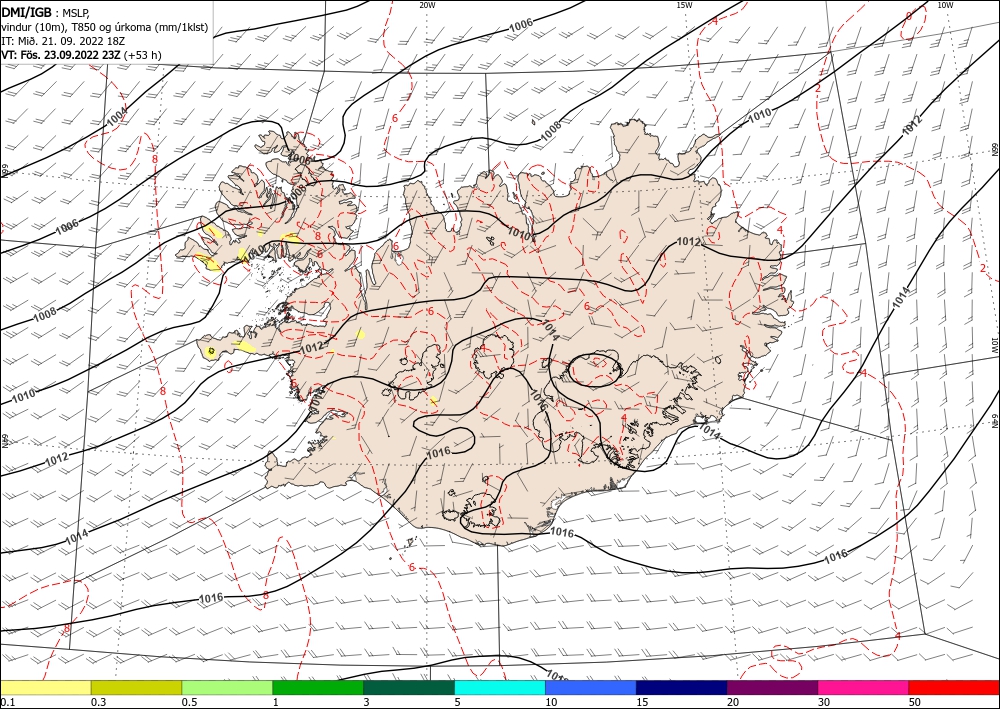Click the yellow 0.1–0.3 legend swatch

click(x=45, y=687)
